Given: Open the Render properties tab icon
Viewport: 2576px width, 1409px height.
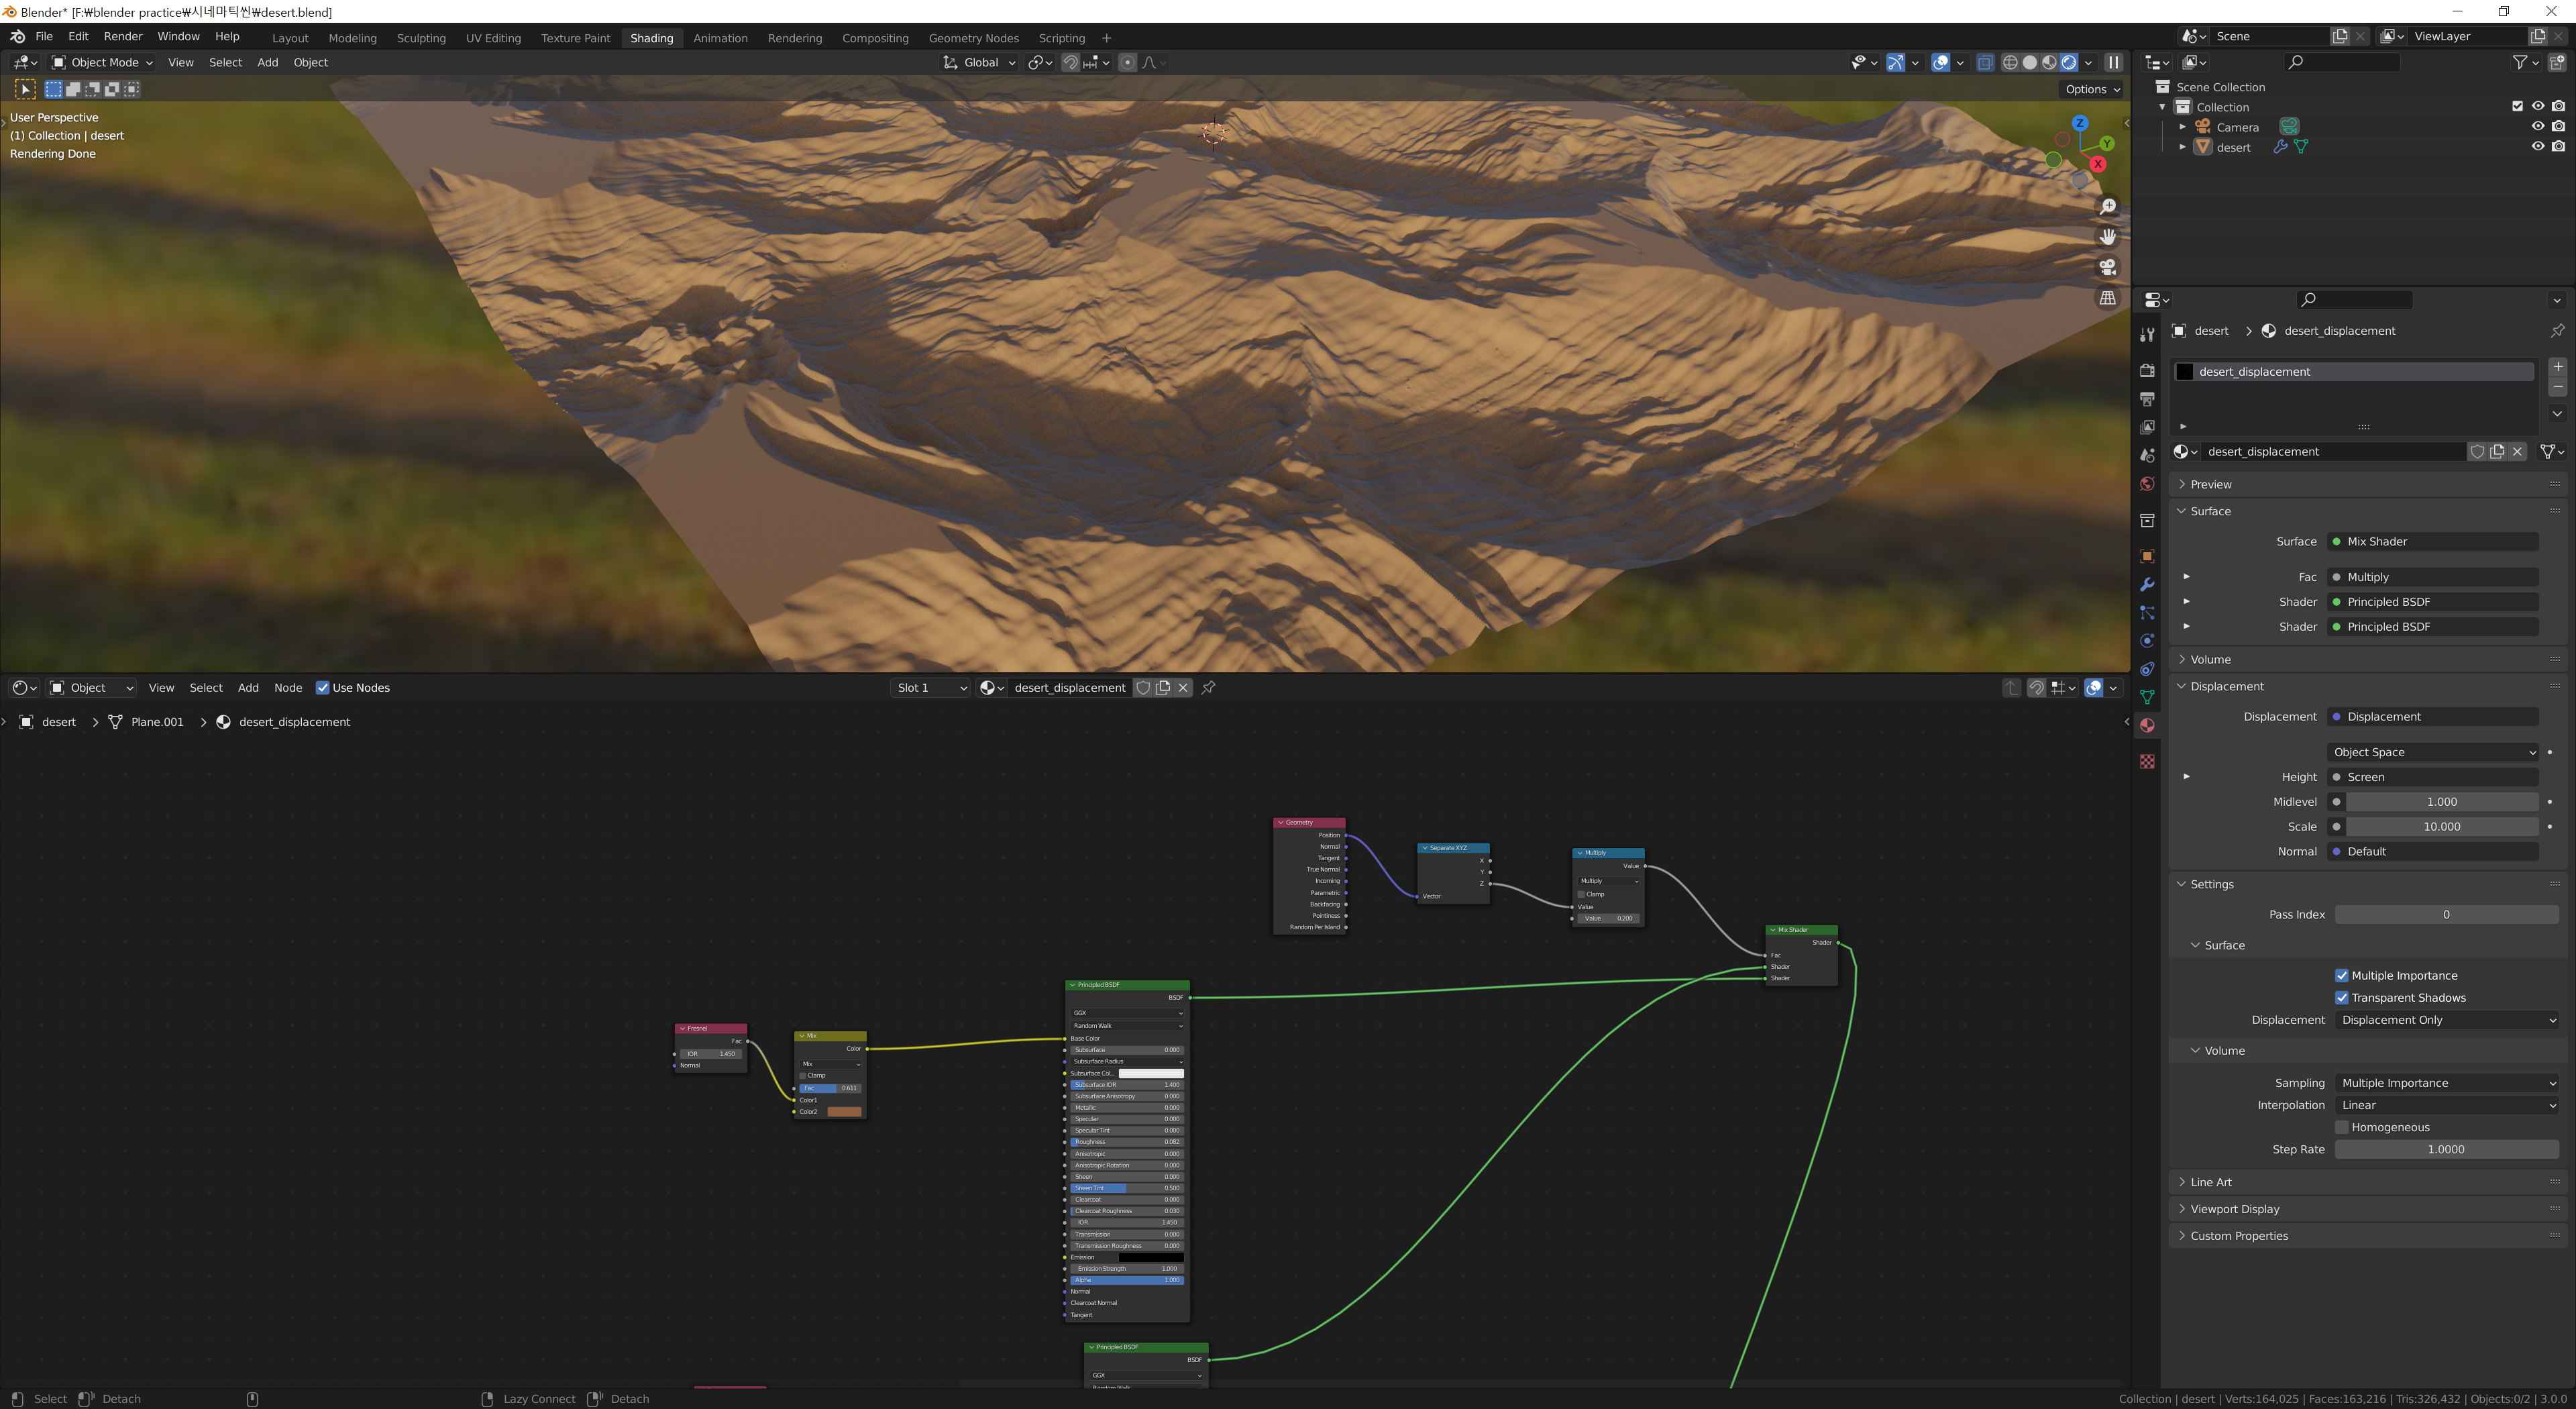Looking at the screenshot, I should [x=2146, y=370].
